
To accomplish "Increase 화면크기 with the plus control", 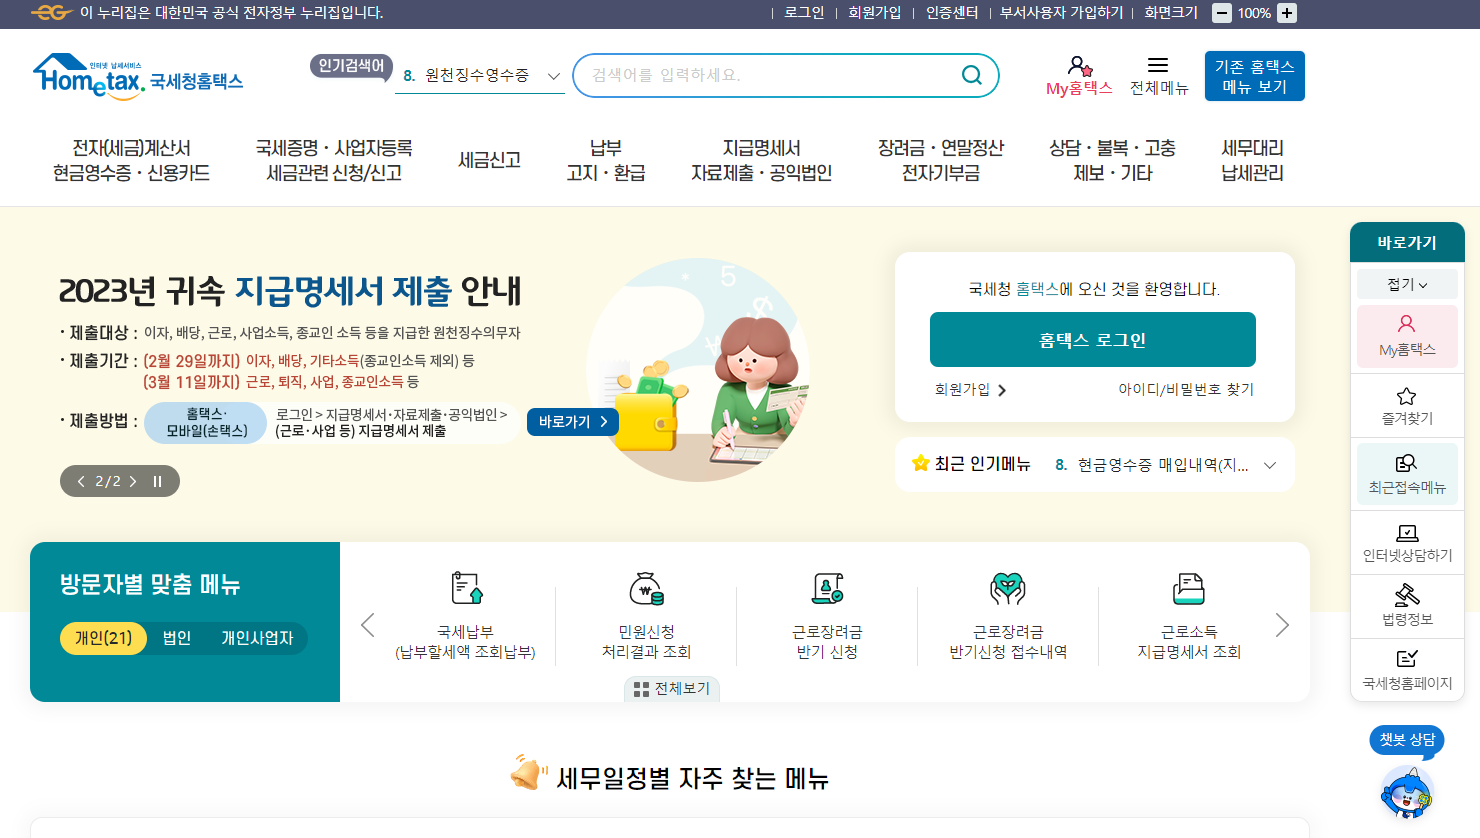I will [1286, 14].
